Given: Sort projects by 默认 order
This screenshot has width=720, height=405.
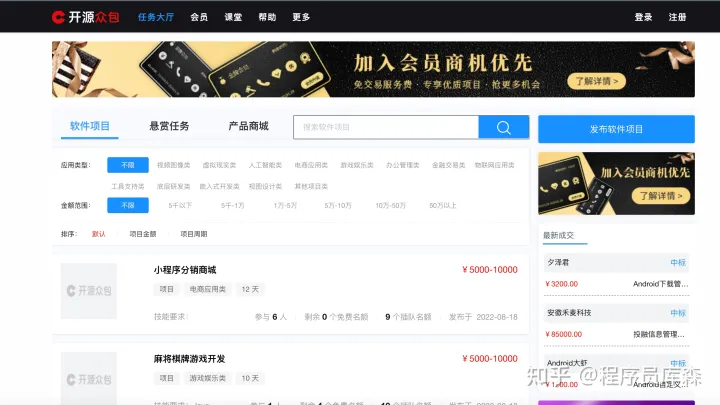Looking at the screenshot, I should 98,234.
